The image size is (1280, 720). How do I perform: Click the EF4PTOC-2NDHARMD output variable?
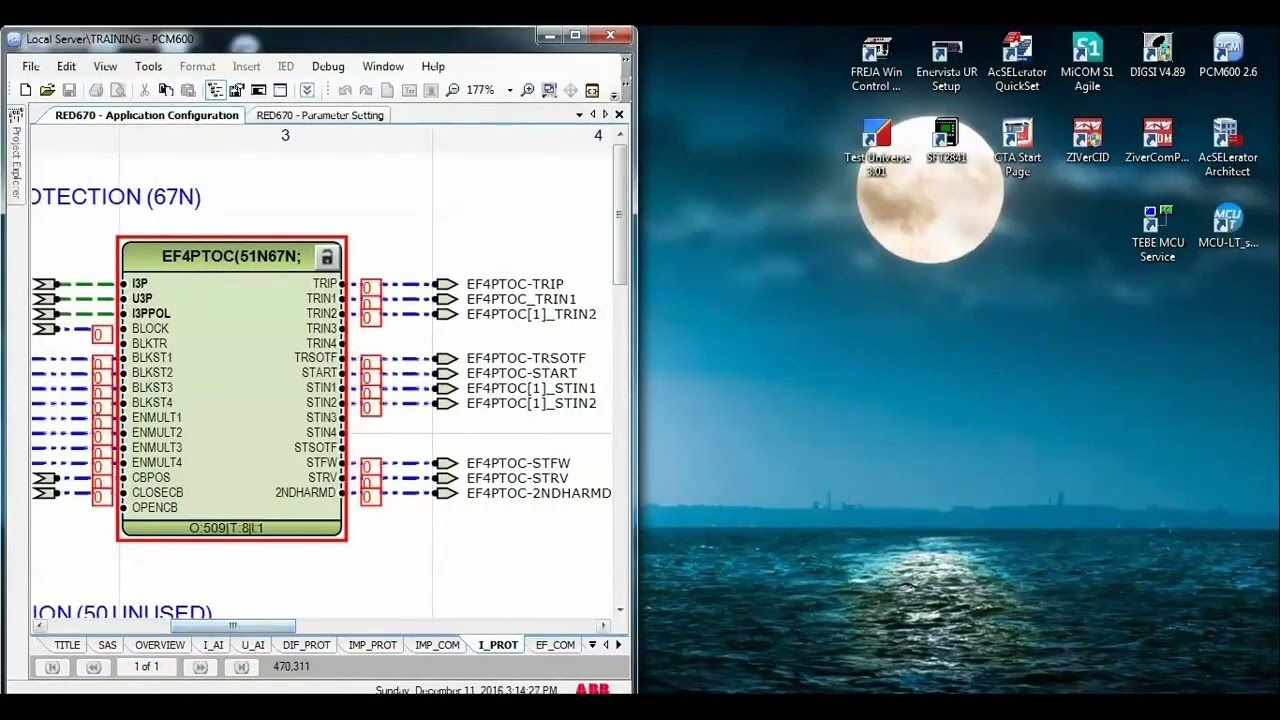coord(538,493)
